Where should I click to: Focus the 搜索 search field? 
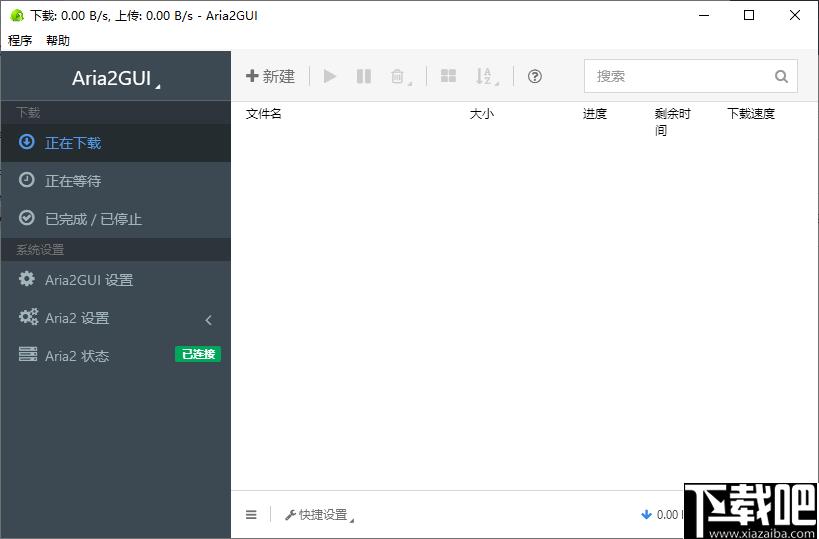point(691,76)
